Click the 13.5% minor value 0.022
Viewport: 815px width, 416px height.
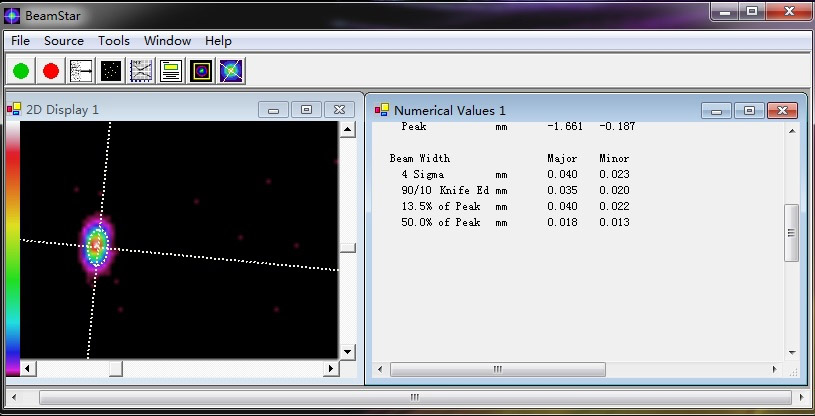614,206
